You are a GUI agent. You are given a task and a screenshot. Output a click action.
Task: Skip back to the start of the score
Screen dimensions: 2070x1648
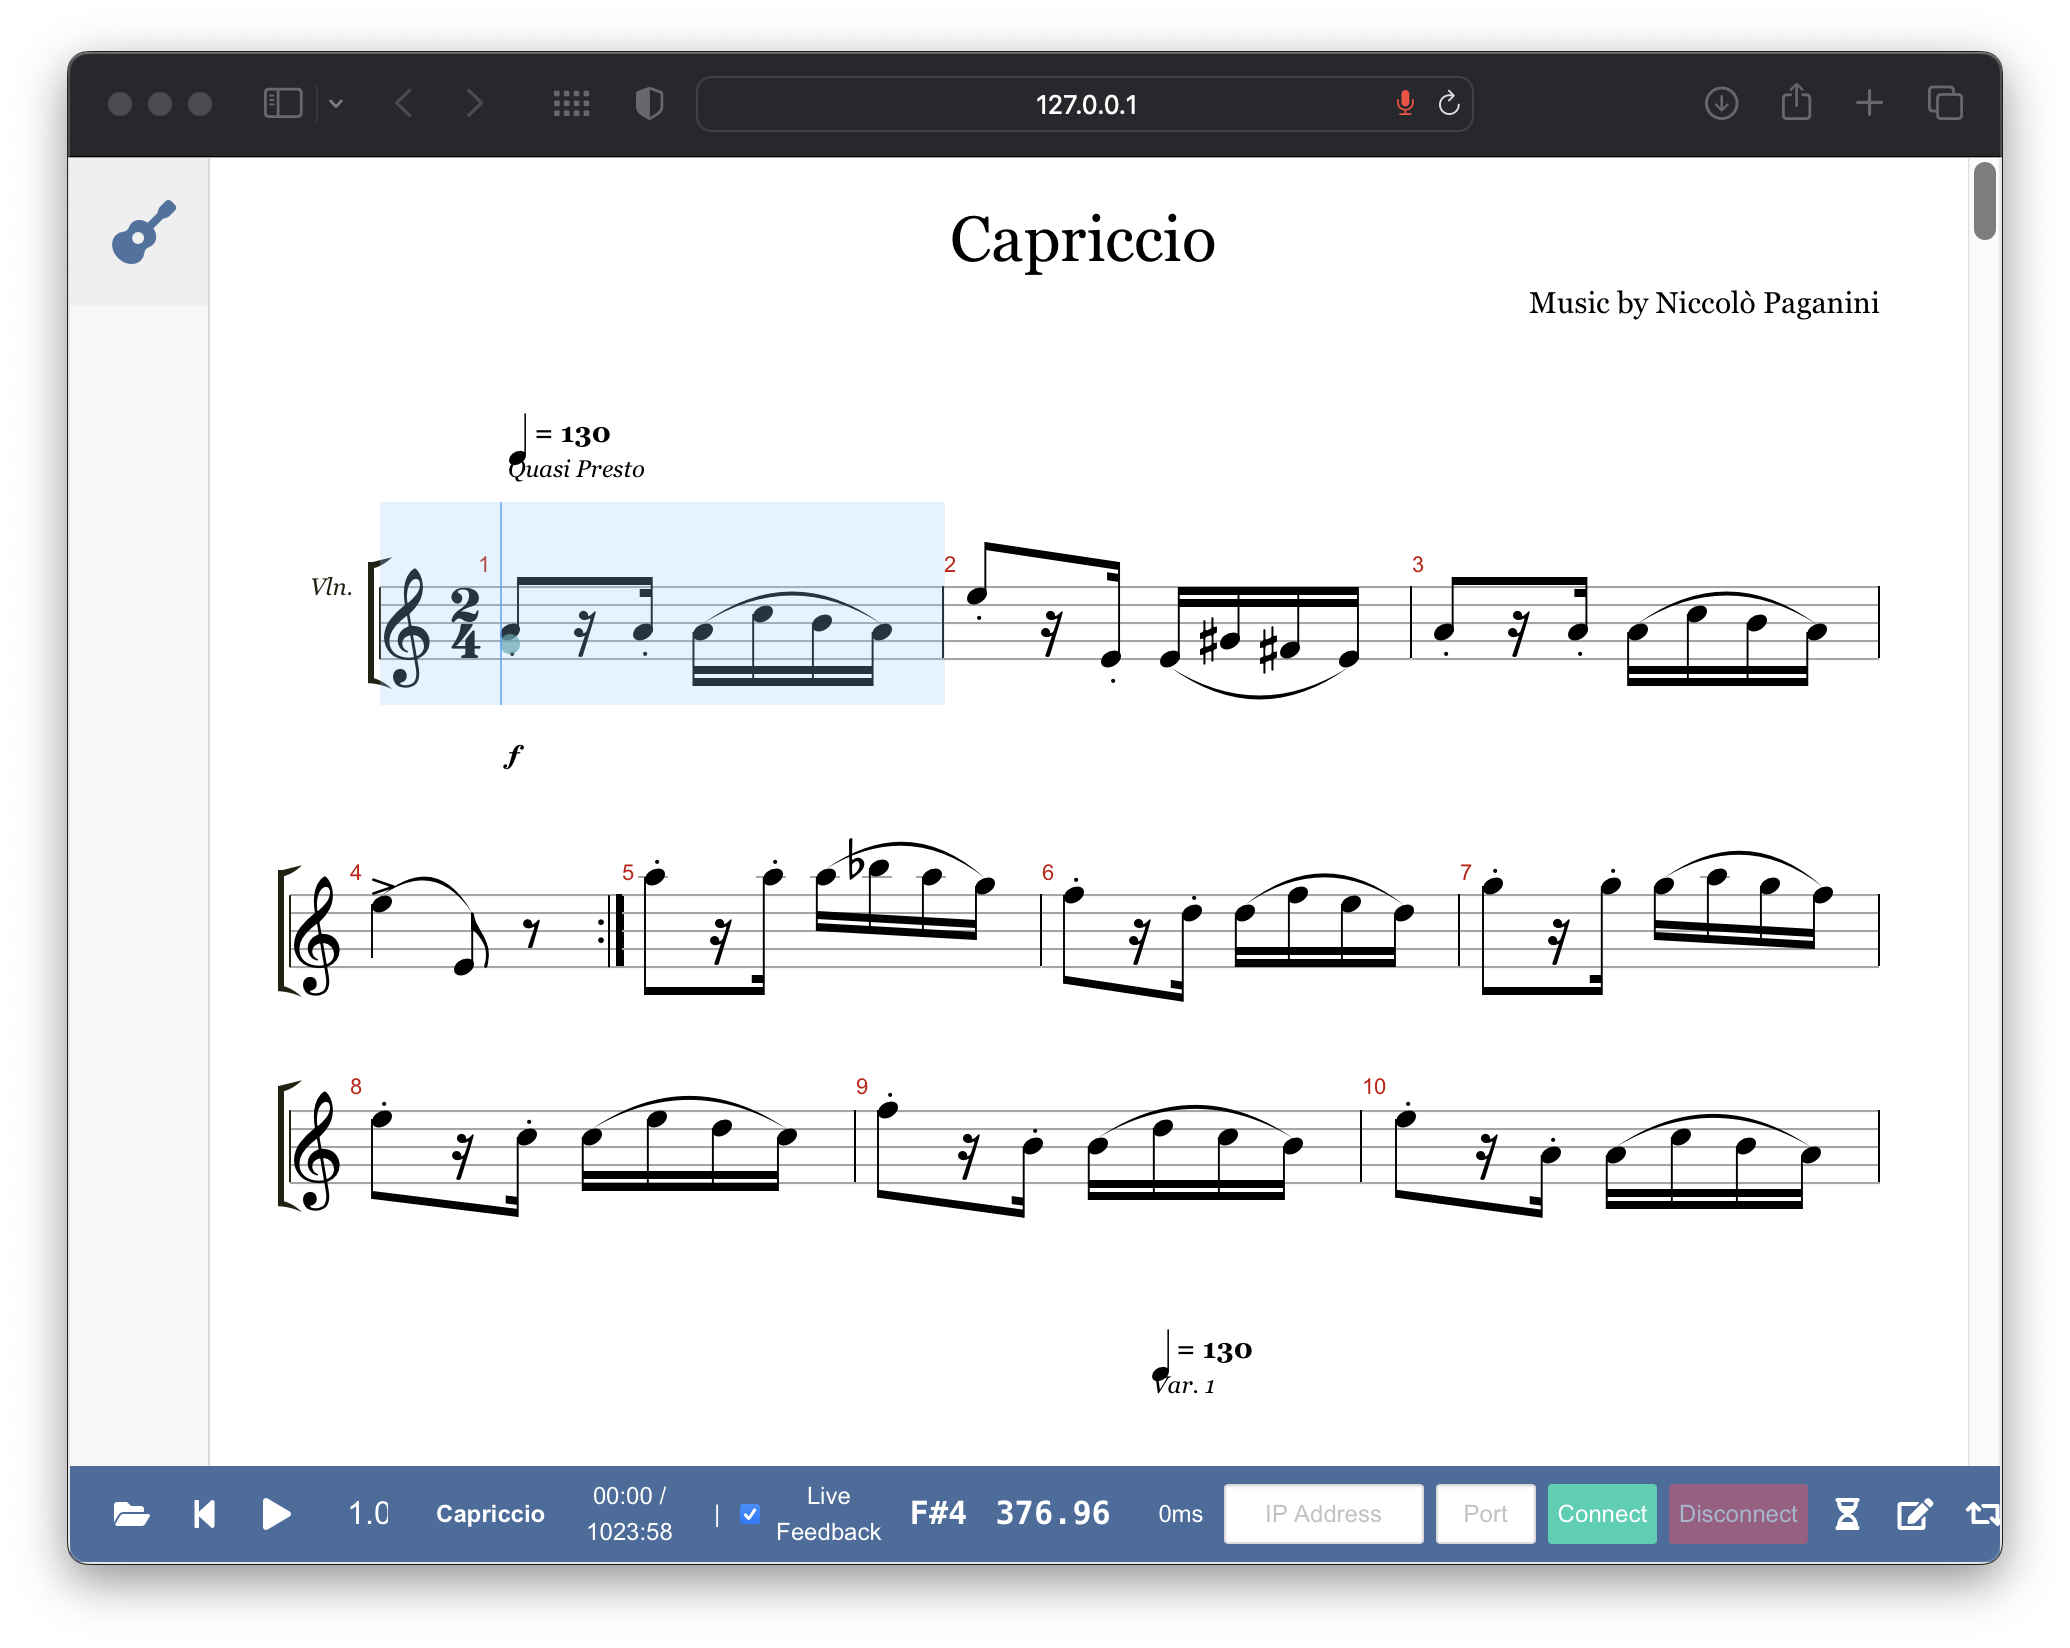click(x=204, y=1514)
